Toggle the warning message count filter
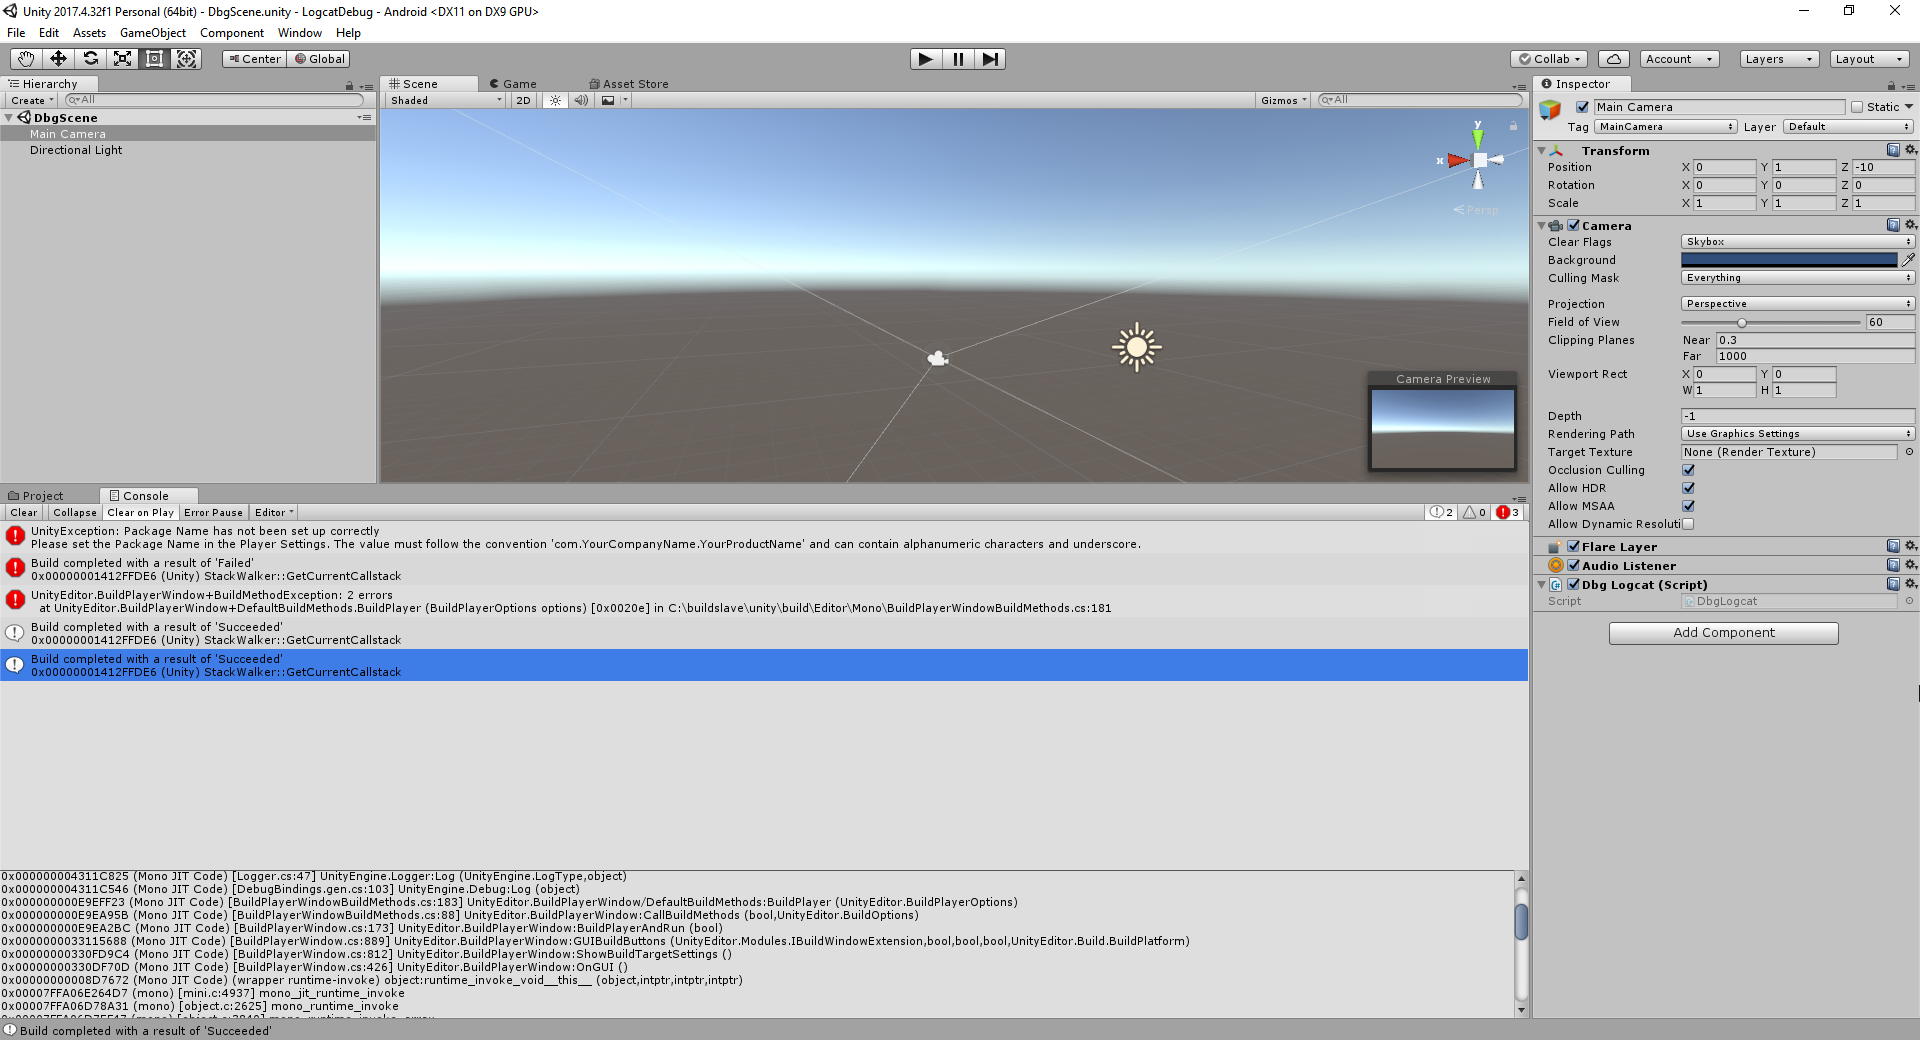 [x=1475, y=512]
